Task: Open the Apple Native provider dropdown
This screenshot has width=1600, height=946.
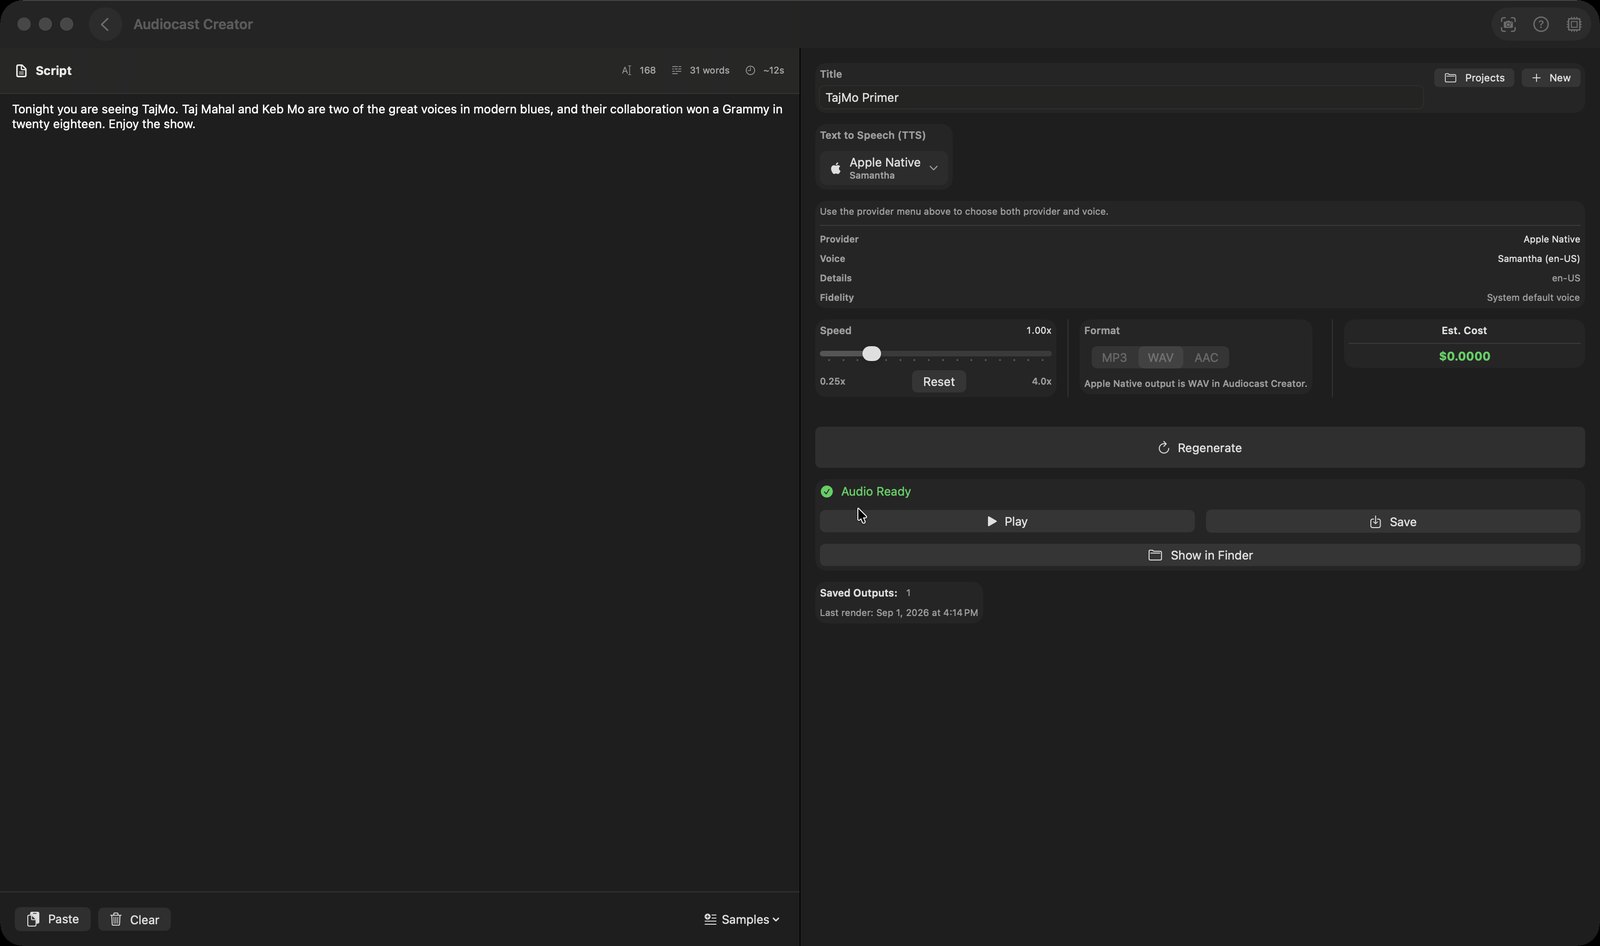Action: coord(884,168)
